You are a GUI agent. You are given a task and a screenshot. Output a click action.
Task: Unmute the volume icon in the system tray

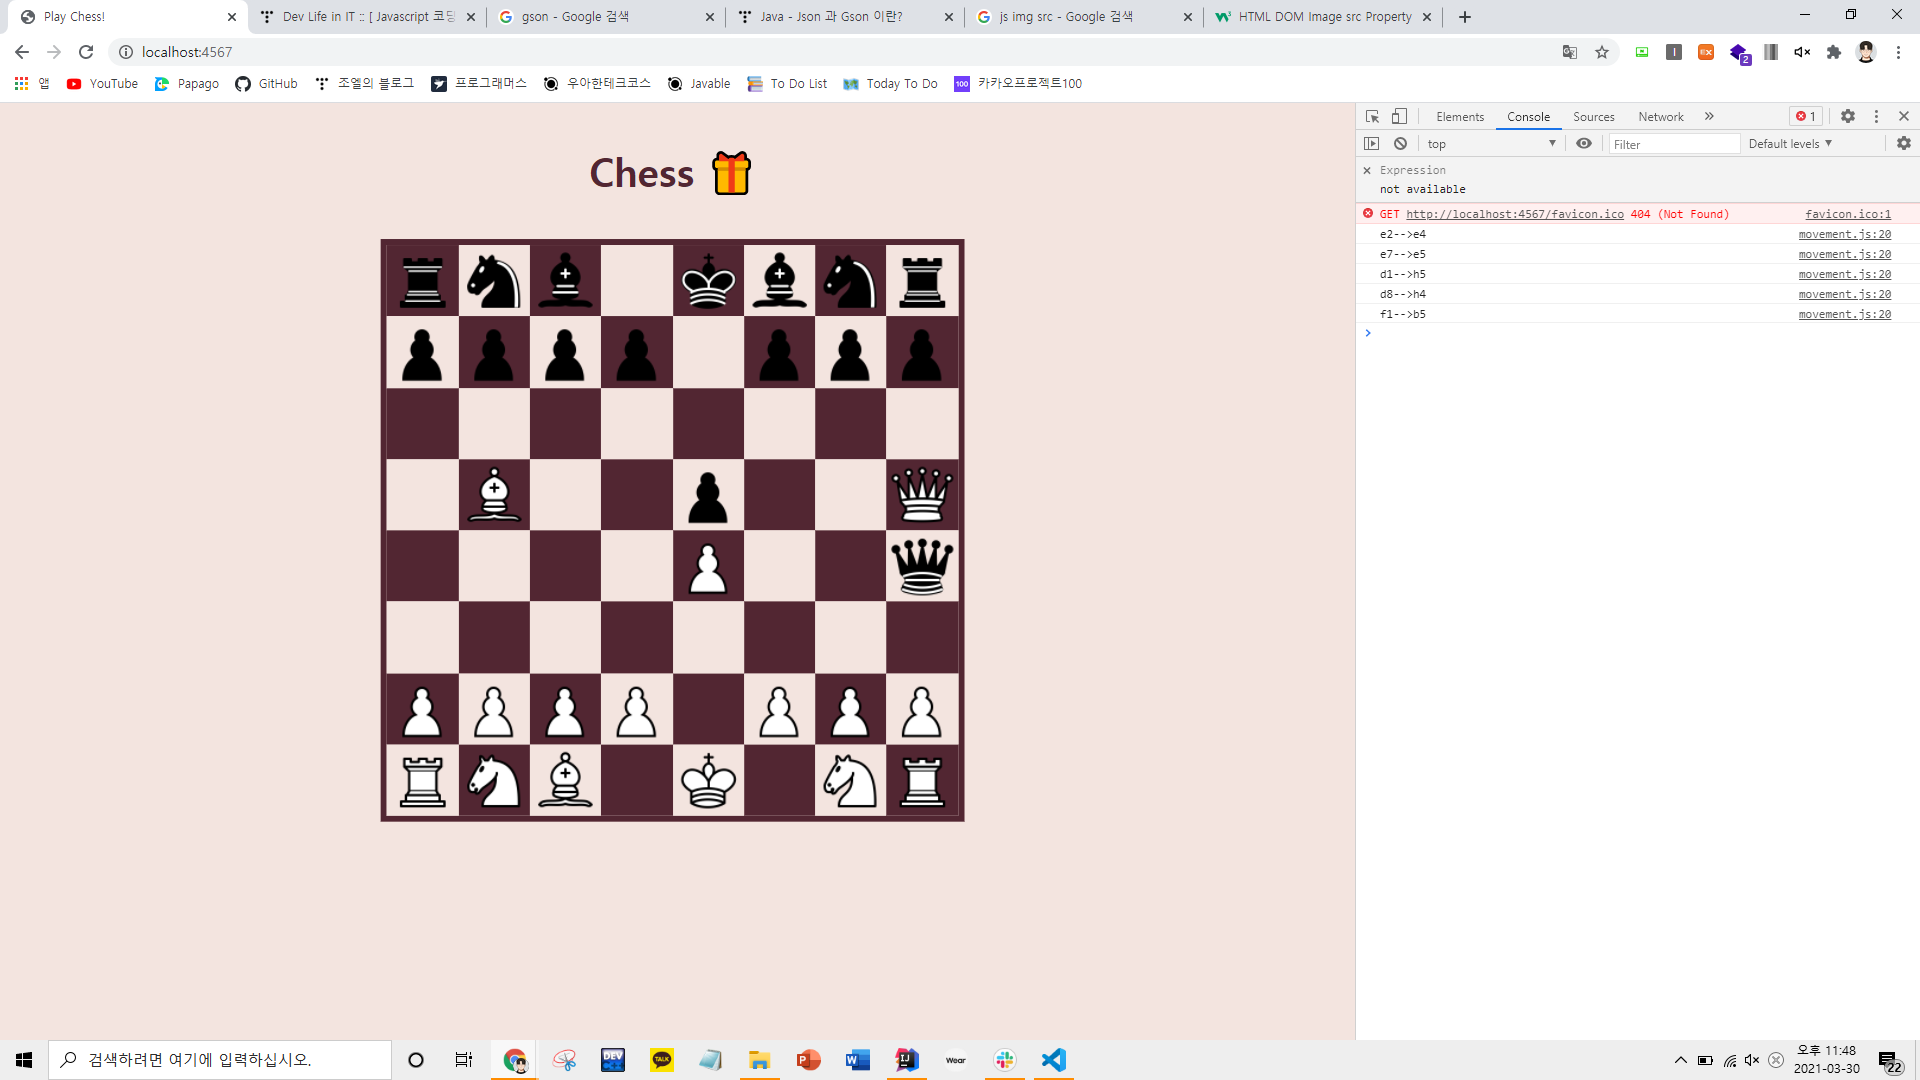(x=1750, y=1059)
